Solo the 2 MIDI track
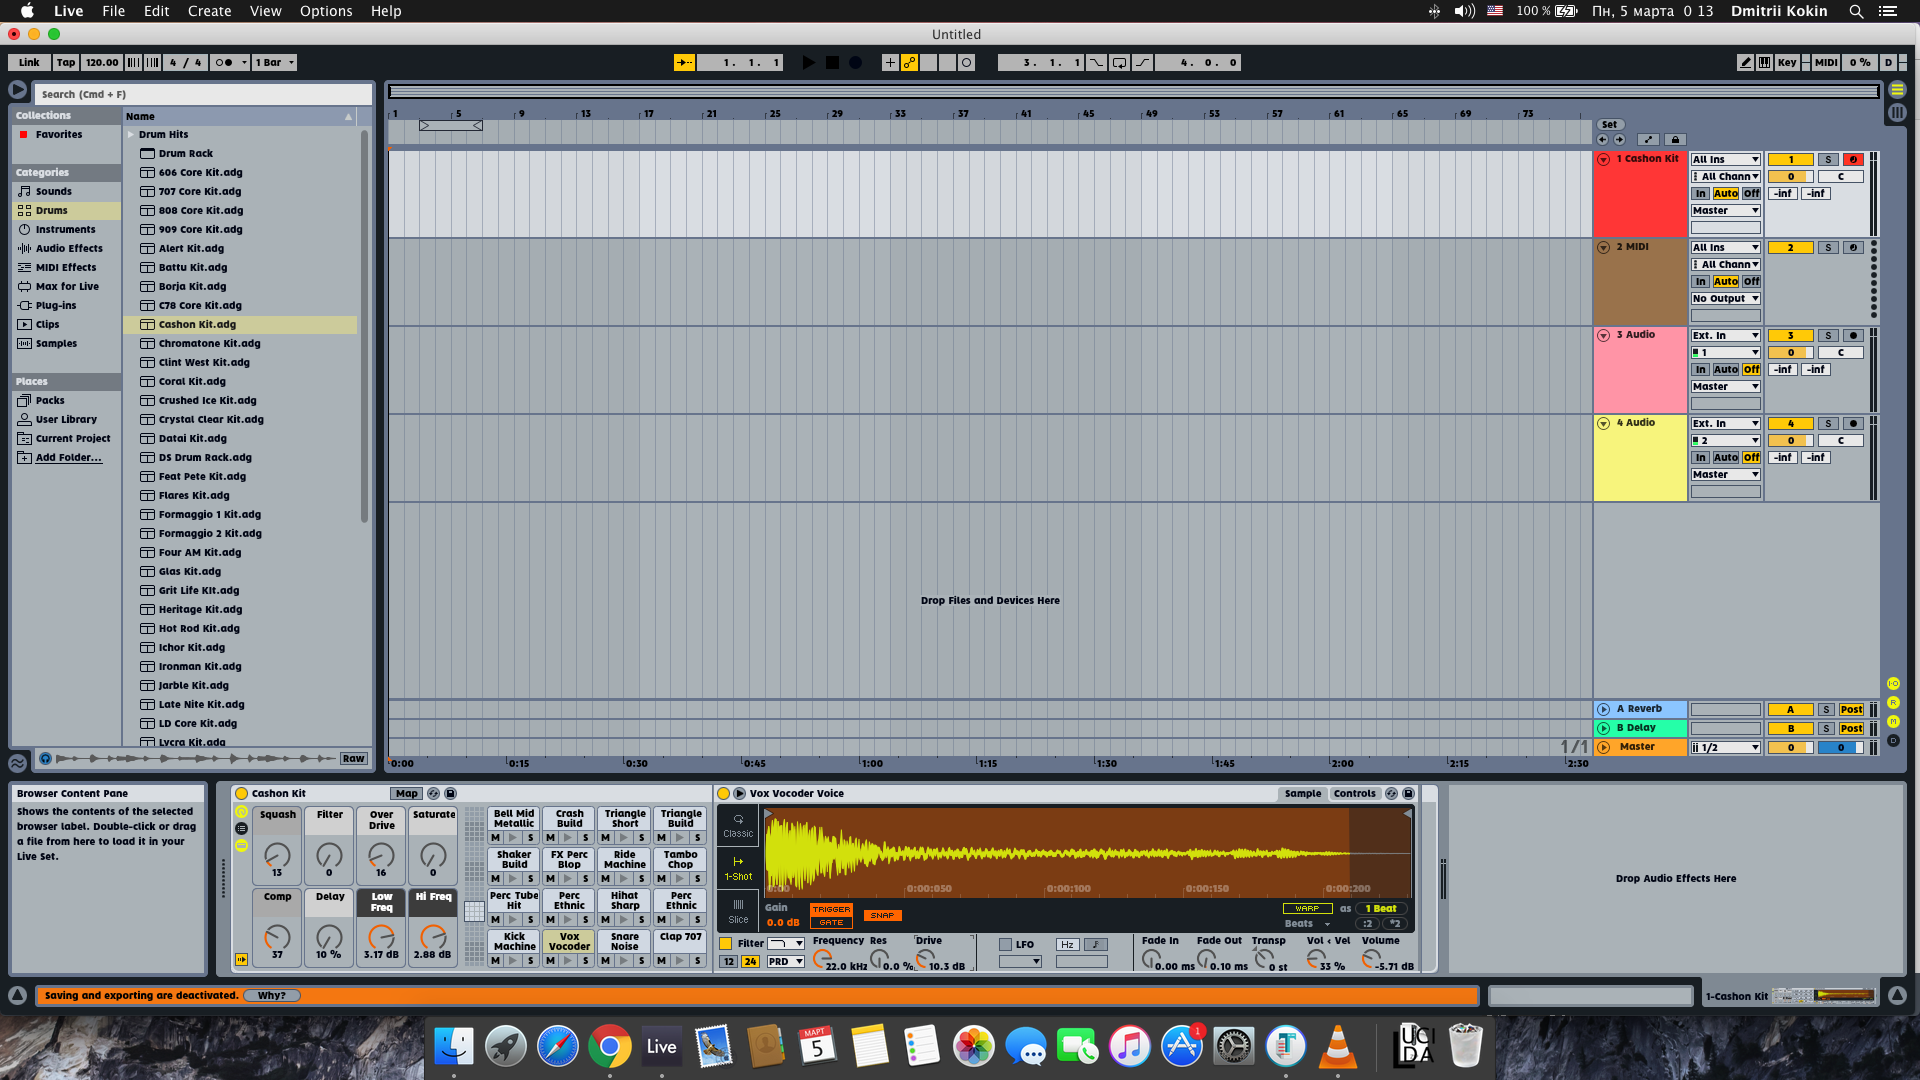The height and width of the screenshot is (1080, 1920). (1828, 247)
